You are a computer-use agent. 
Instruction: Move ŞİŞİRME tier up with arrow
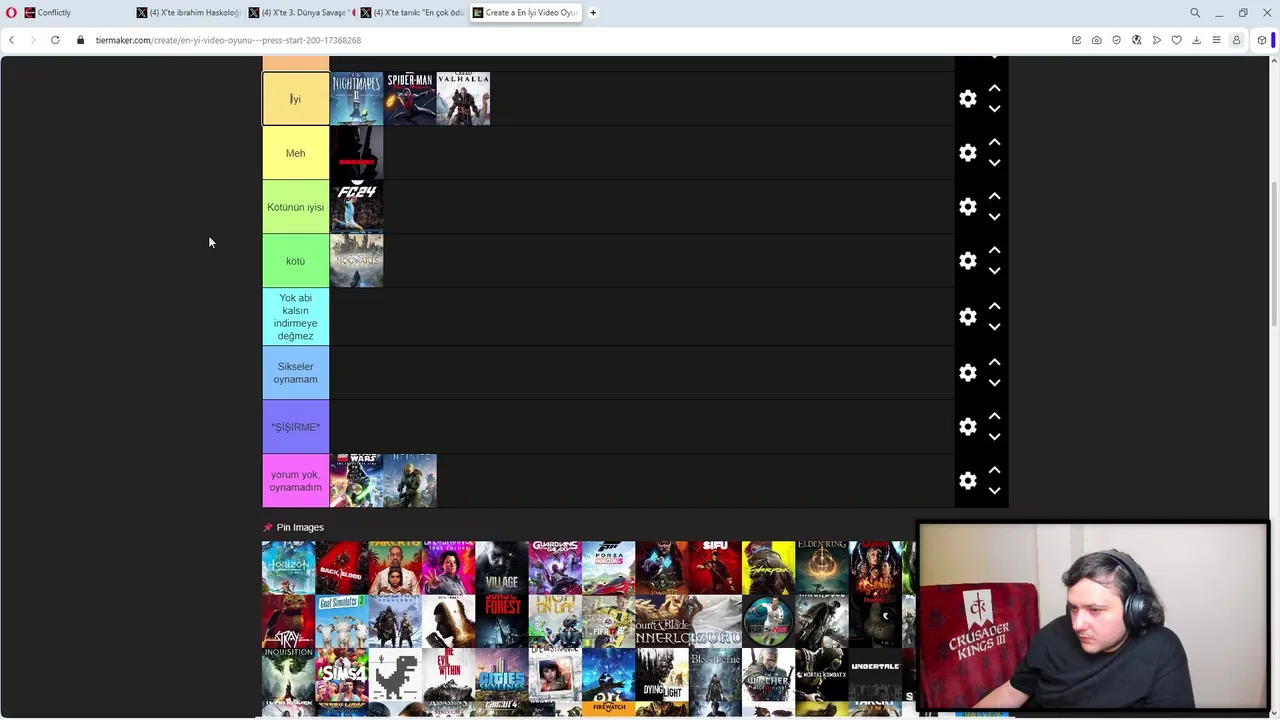click(x=994, y=417)
